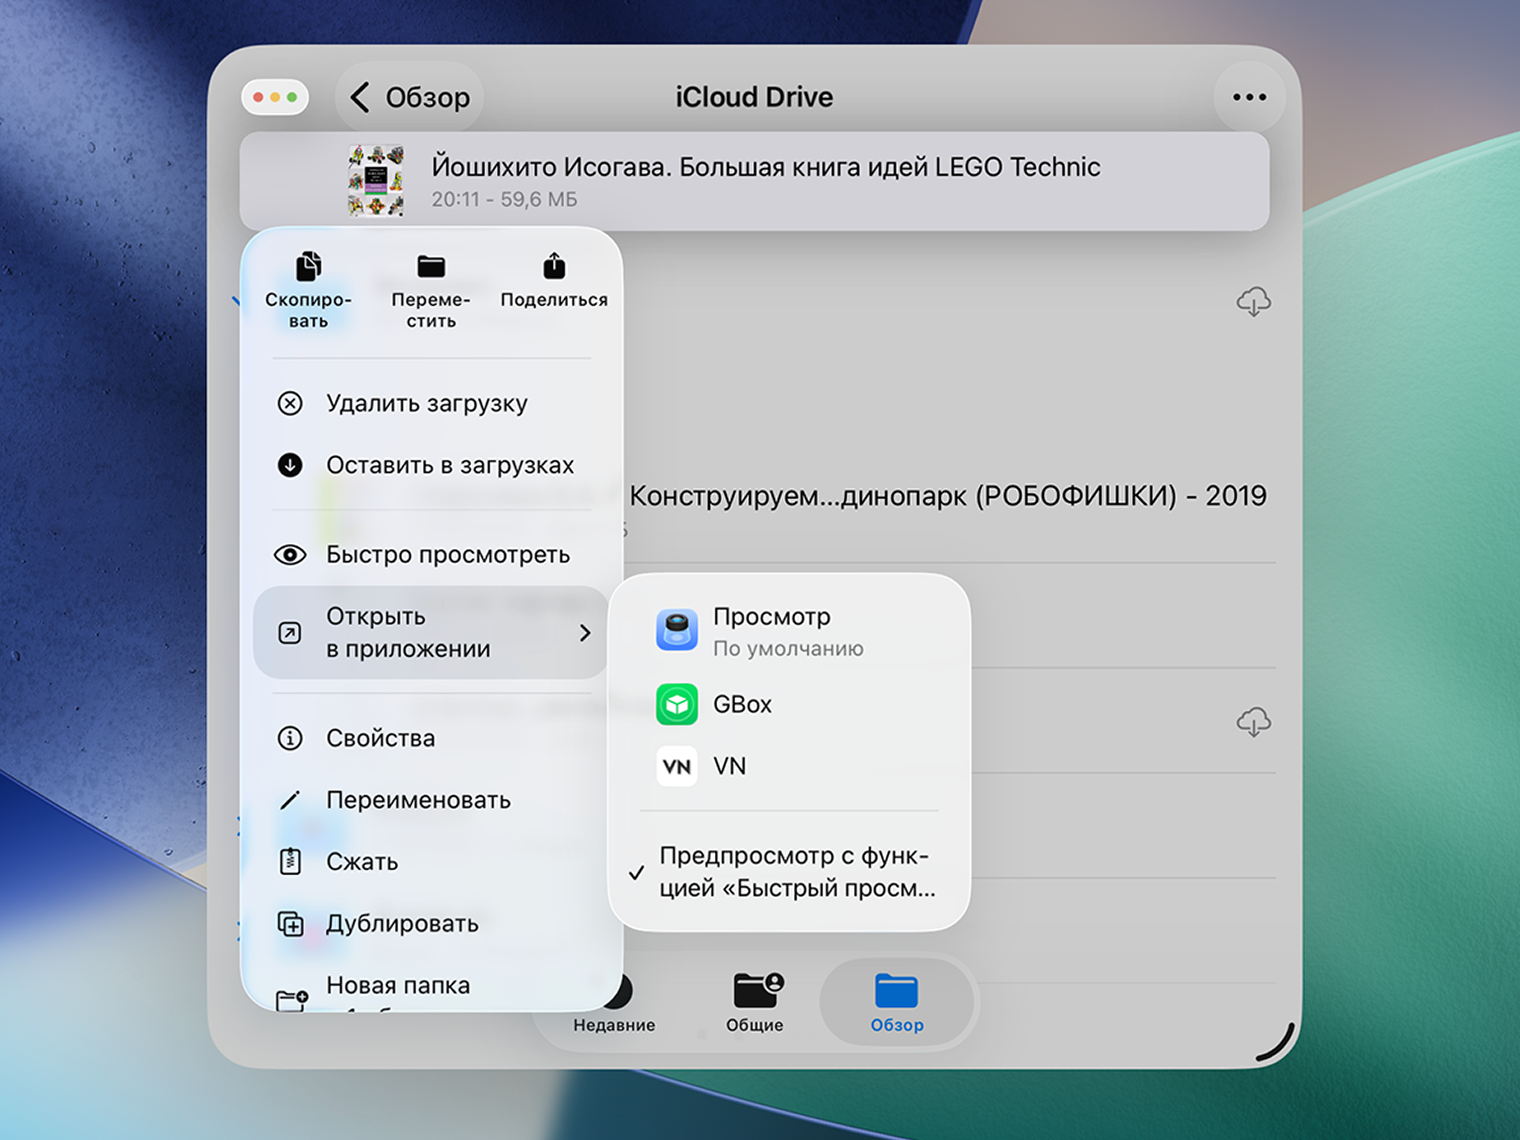The image size is (1520, 1140).
Task: Tap the second cloud download icon
Action: [x=1254, y=722]
